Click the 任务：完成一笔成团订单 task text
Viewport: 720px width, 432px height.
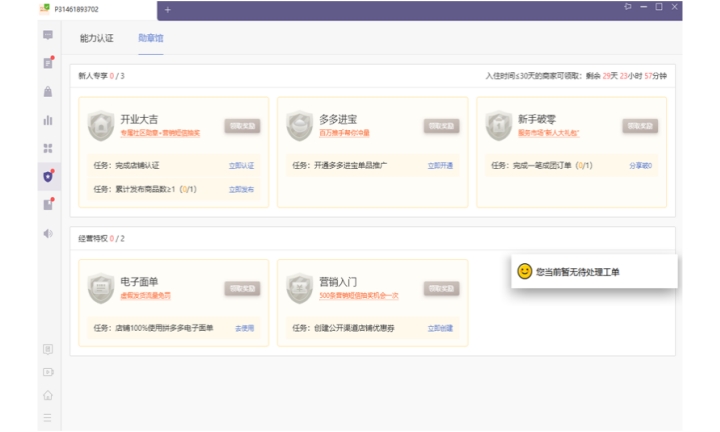(541, 166)
